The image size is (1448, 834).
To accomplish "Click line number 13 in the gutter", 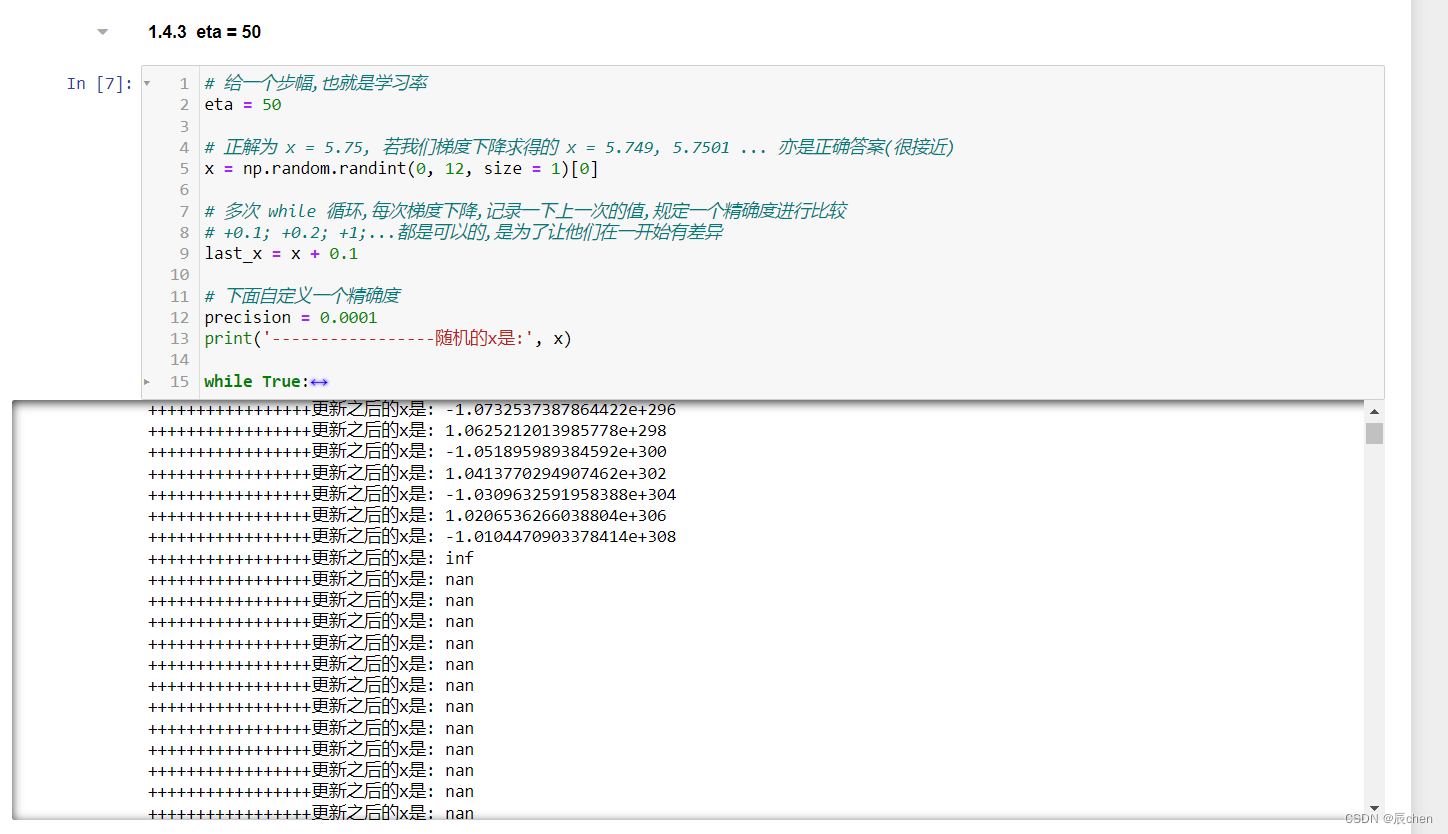I will (179, 338).
